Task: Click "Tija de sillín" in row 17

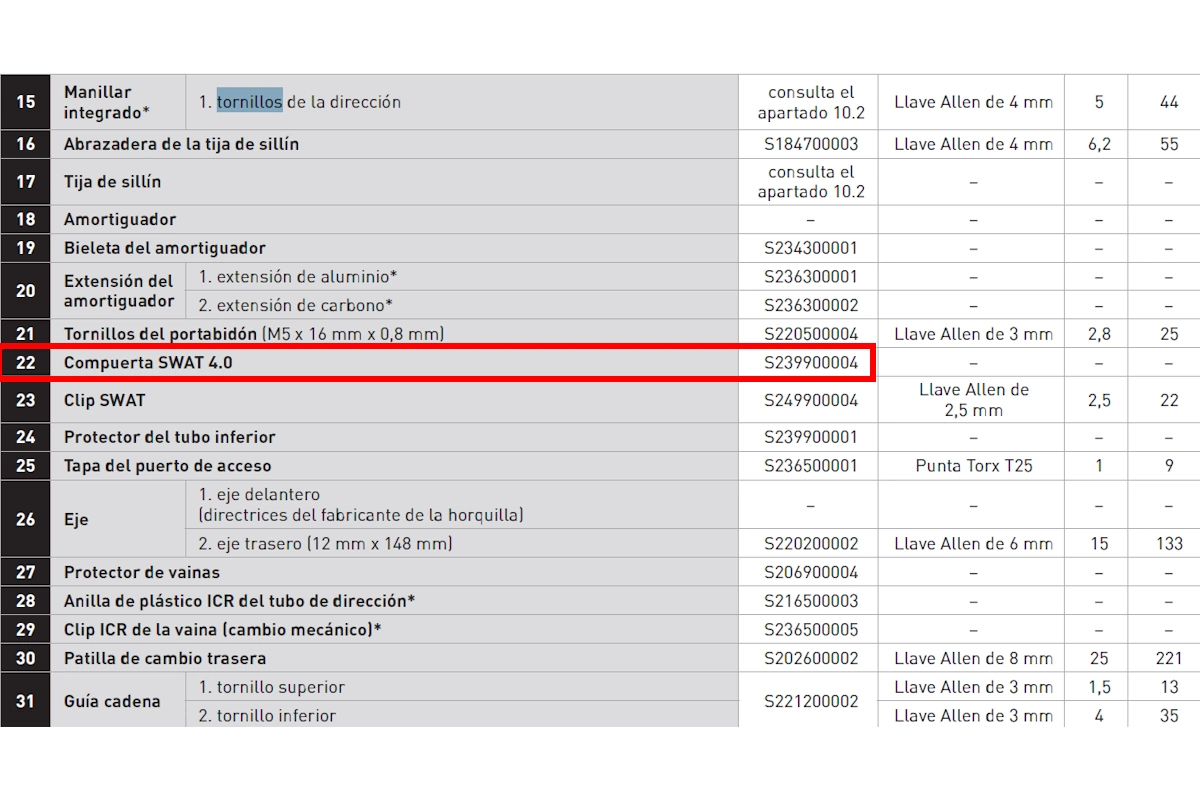Action: [112, 182]
